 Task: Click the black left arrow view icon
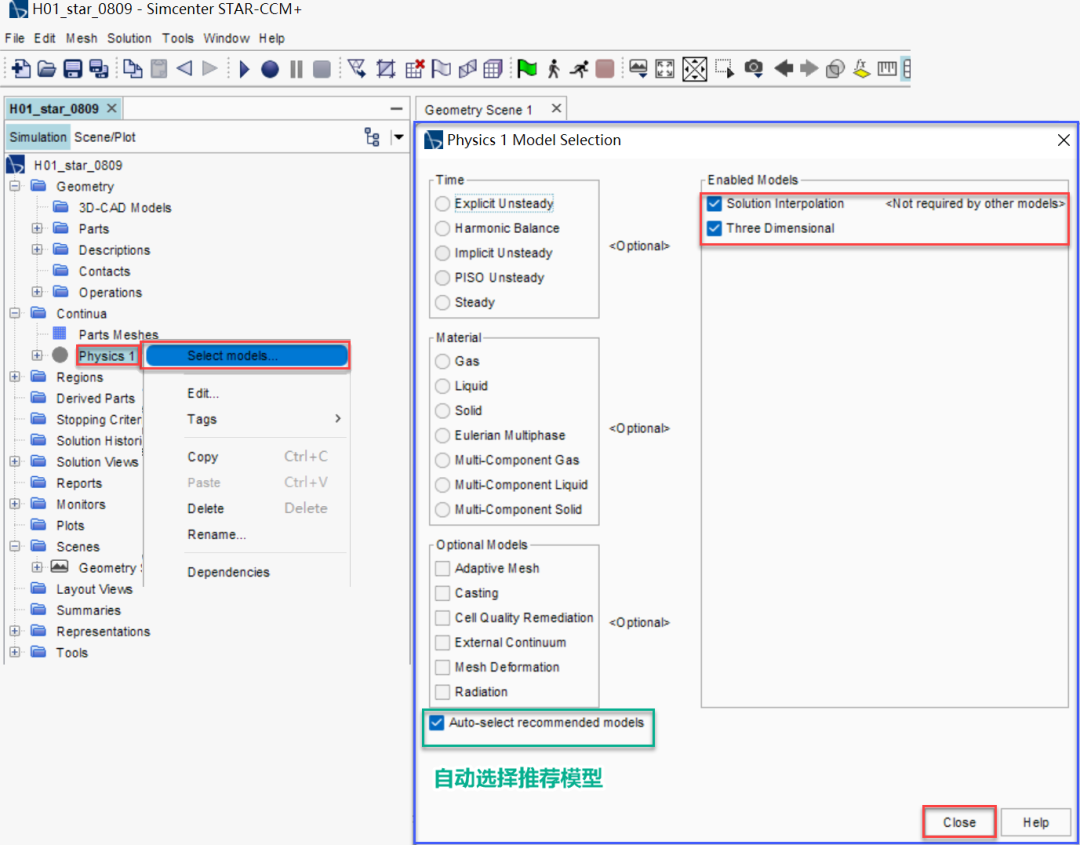[784, 68]
